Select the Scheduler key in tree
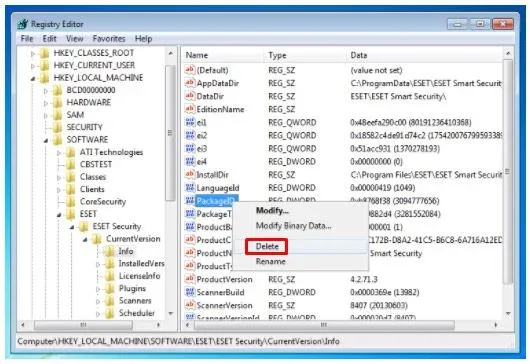The width and height of the screenshot is (530, 364). pyautogui.click(x=137, y=313)
